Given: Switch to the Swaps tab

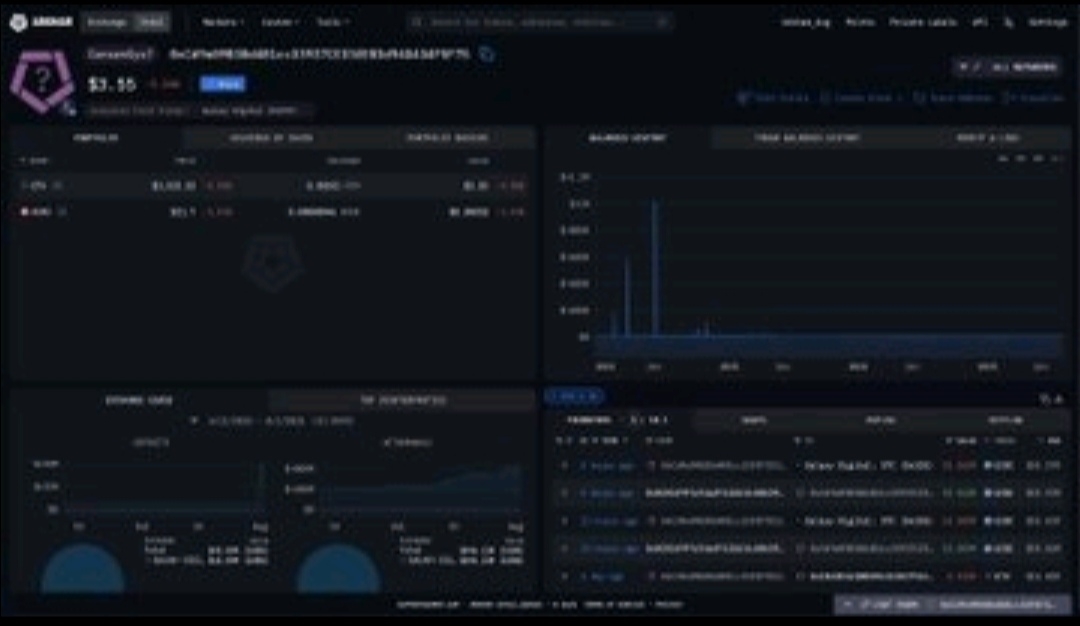Looking at the screenshot, I should [754, 419].
